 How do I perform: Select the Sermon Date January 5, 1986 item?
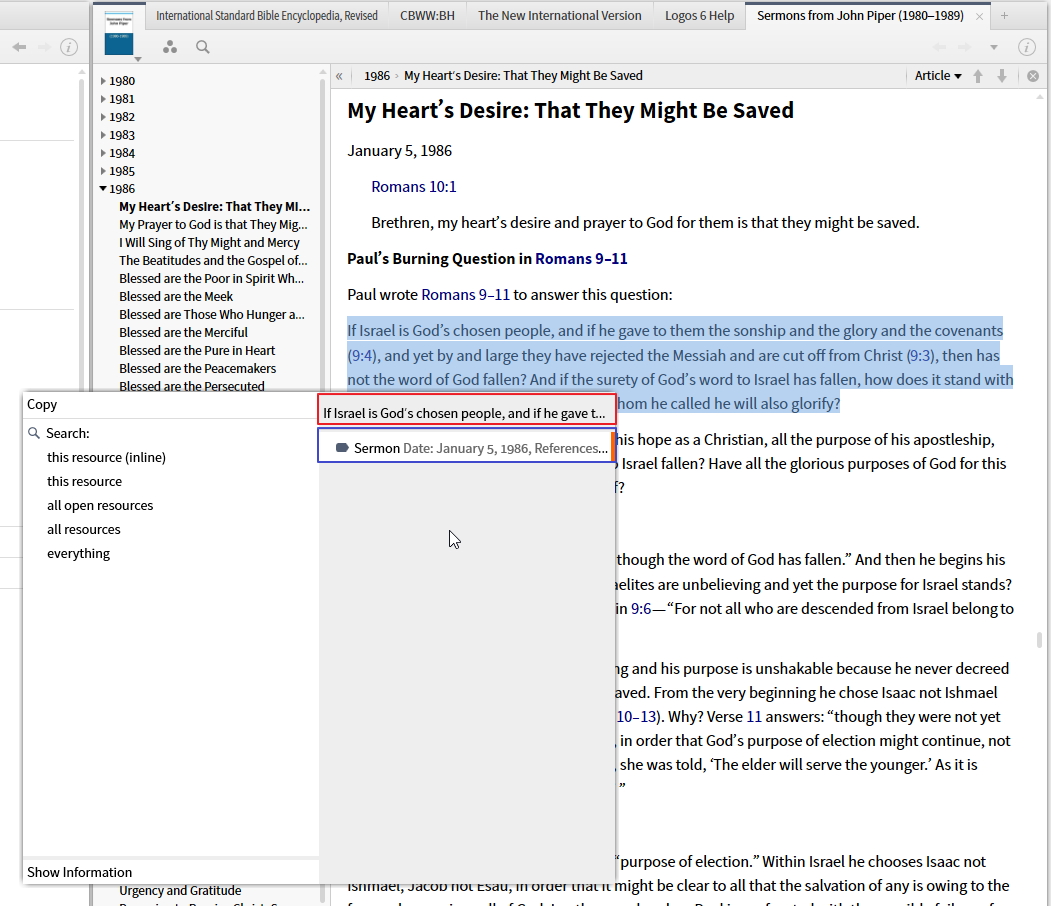coord(467,445)
